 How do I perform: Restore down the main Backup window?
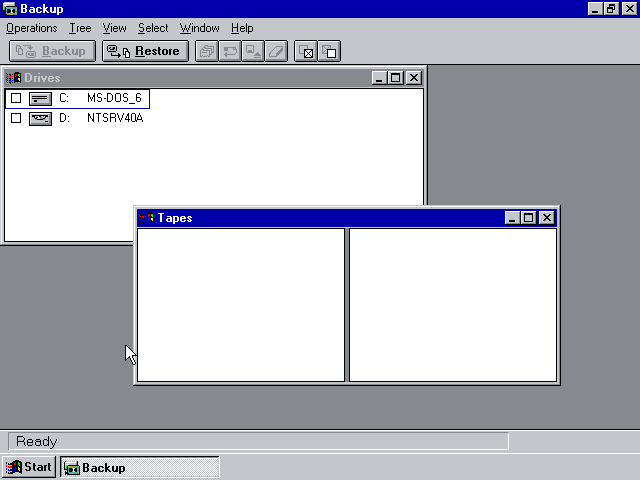point(611,9)
